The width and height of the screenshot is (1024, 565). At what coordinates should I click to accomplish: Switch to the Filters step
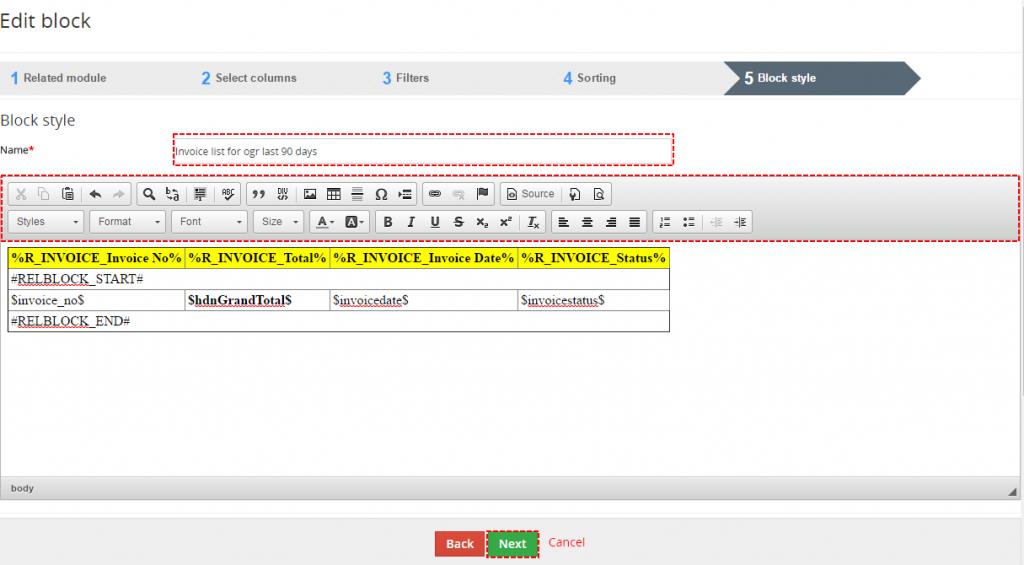406,78
